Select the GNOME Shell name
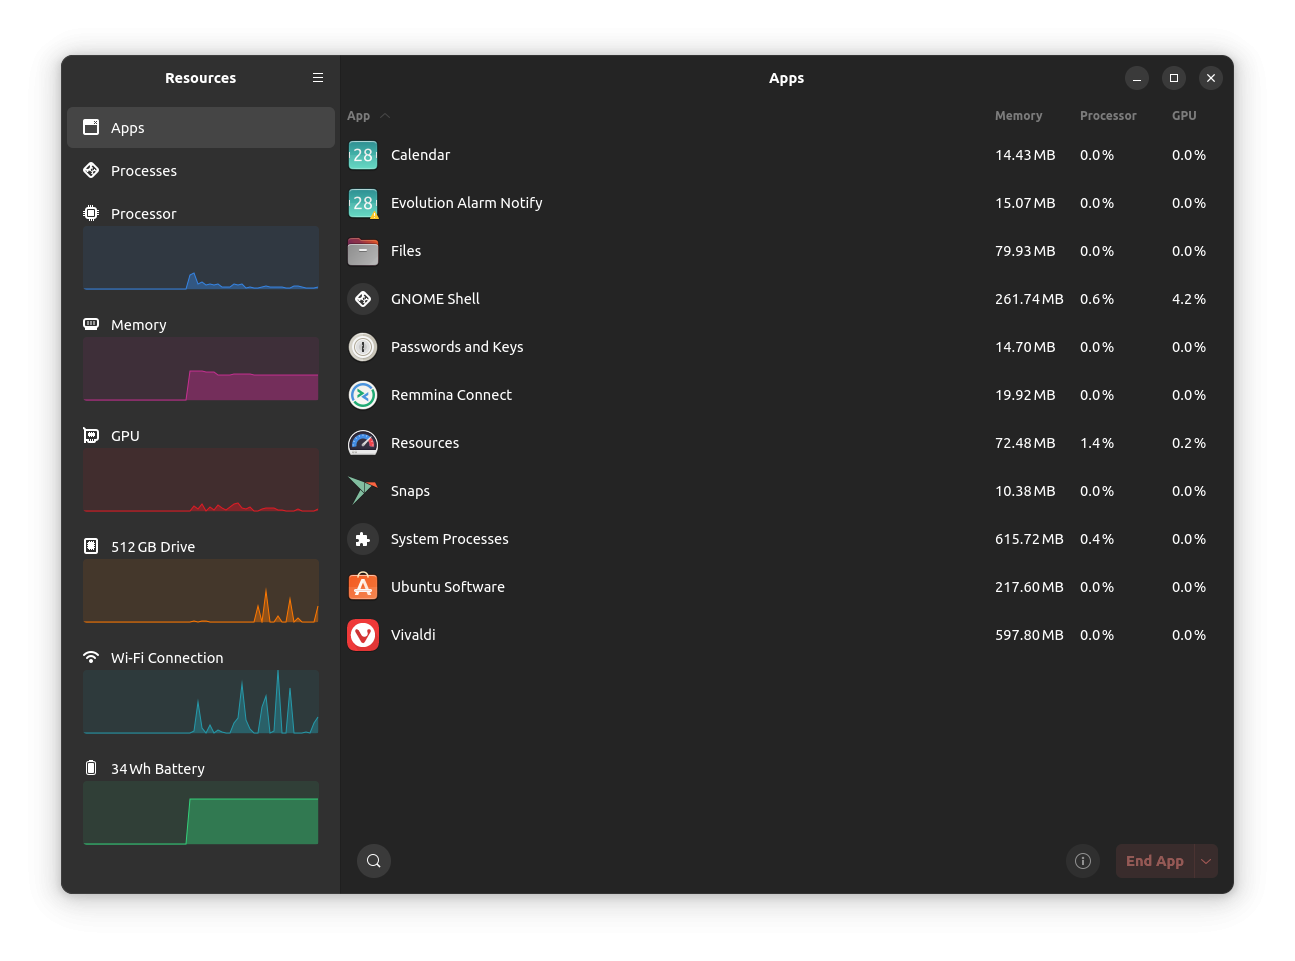This screenshot has height=961, width=1295. (x=435, y=299)
